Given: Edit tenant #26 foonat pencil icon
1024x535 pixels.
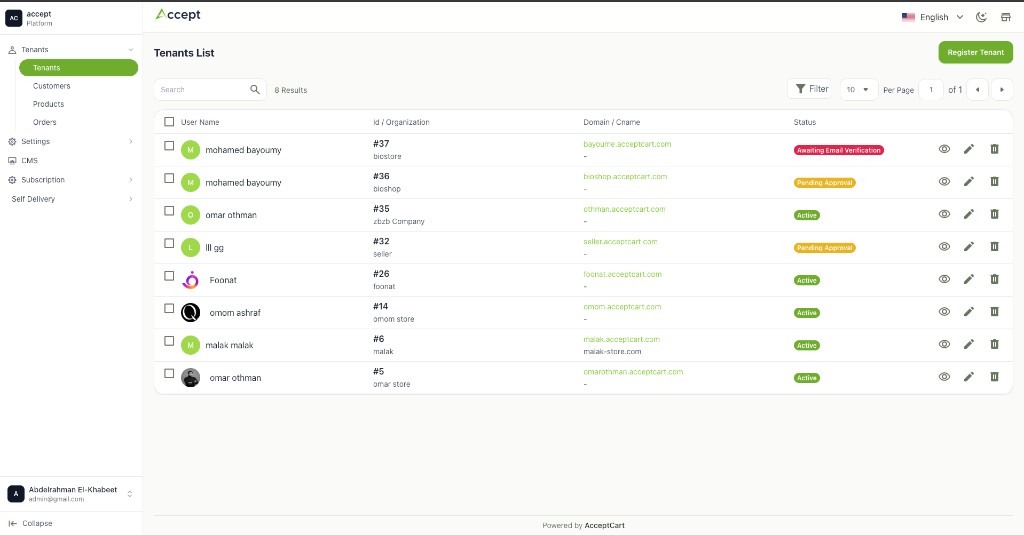Looking at the screenshot, I should tap(969, 279).
